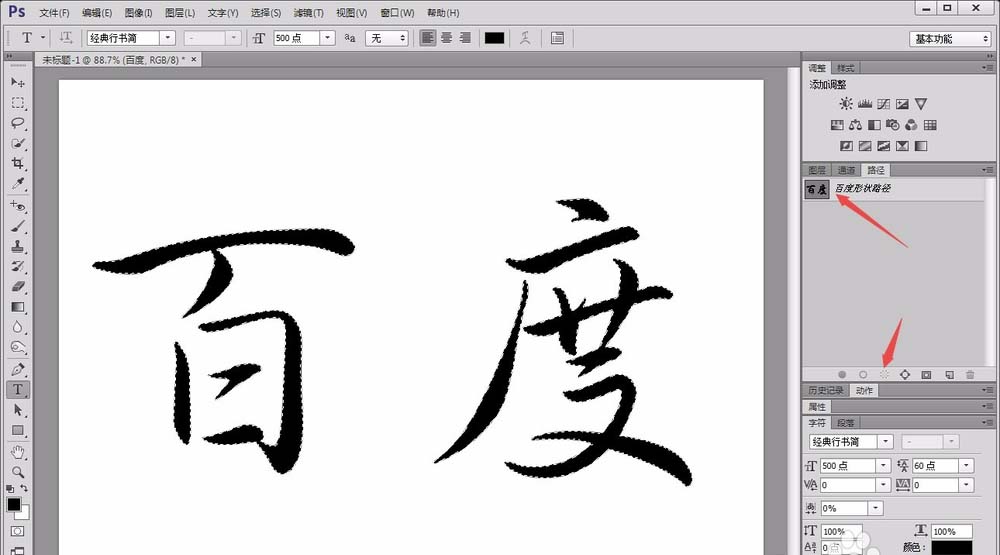Add an Exposure adjustment

[902, 104]
